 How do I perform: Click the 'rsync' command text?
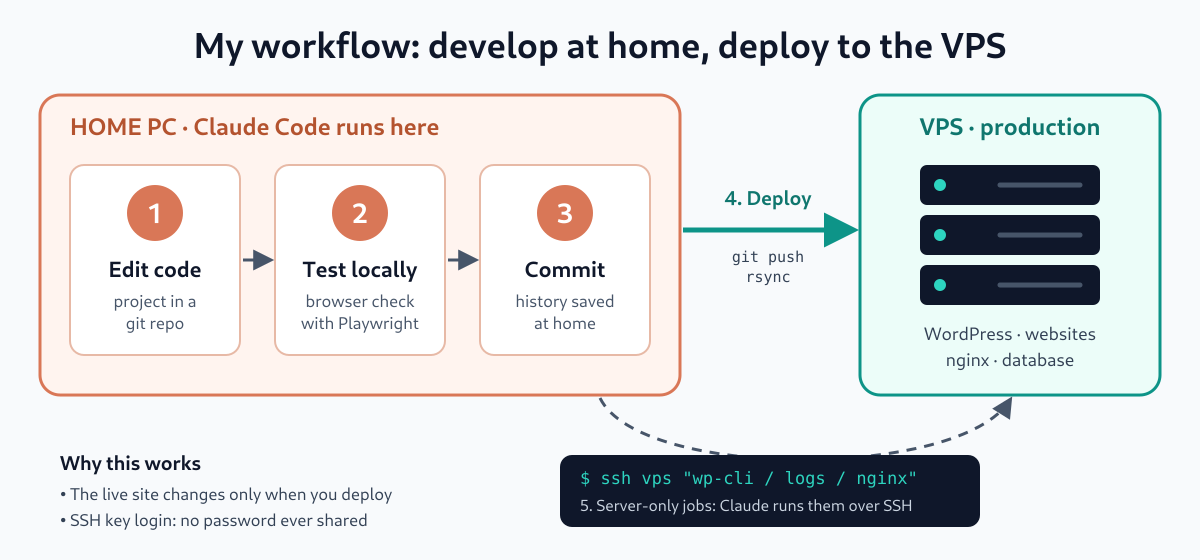[768, 277]
